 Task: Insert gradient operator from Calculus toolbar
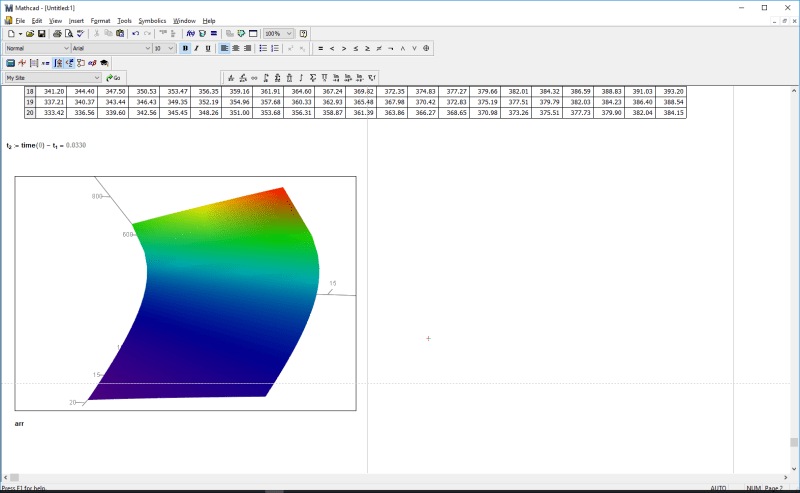[372, 78]
